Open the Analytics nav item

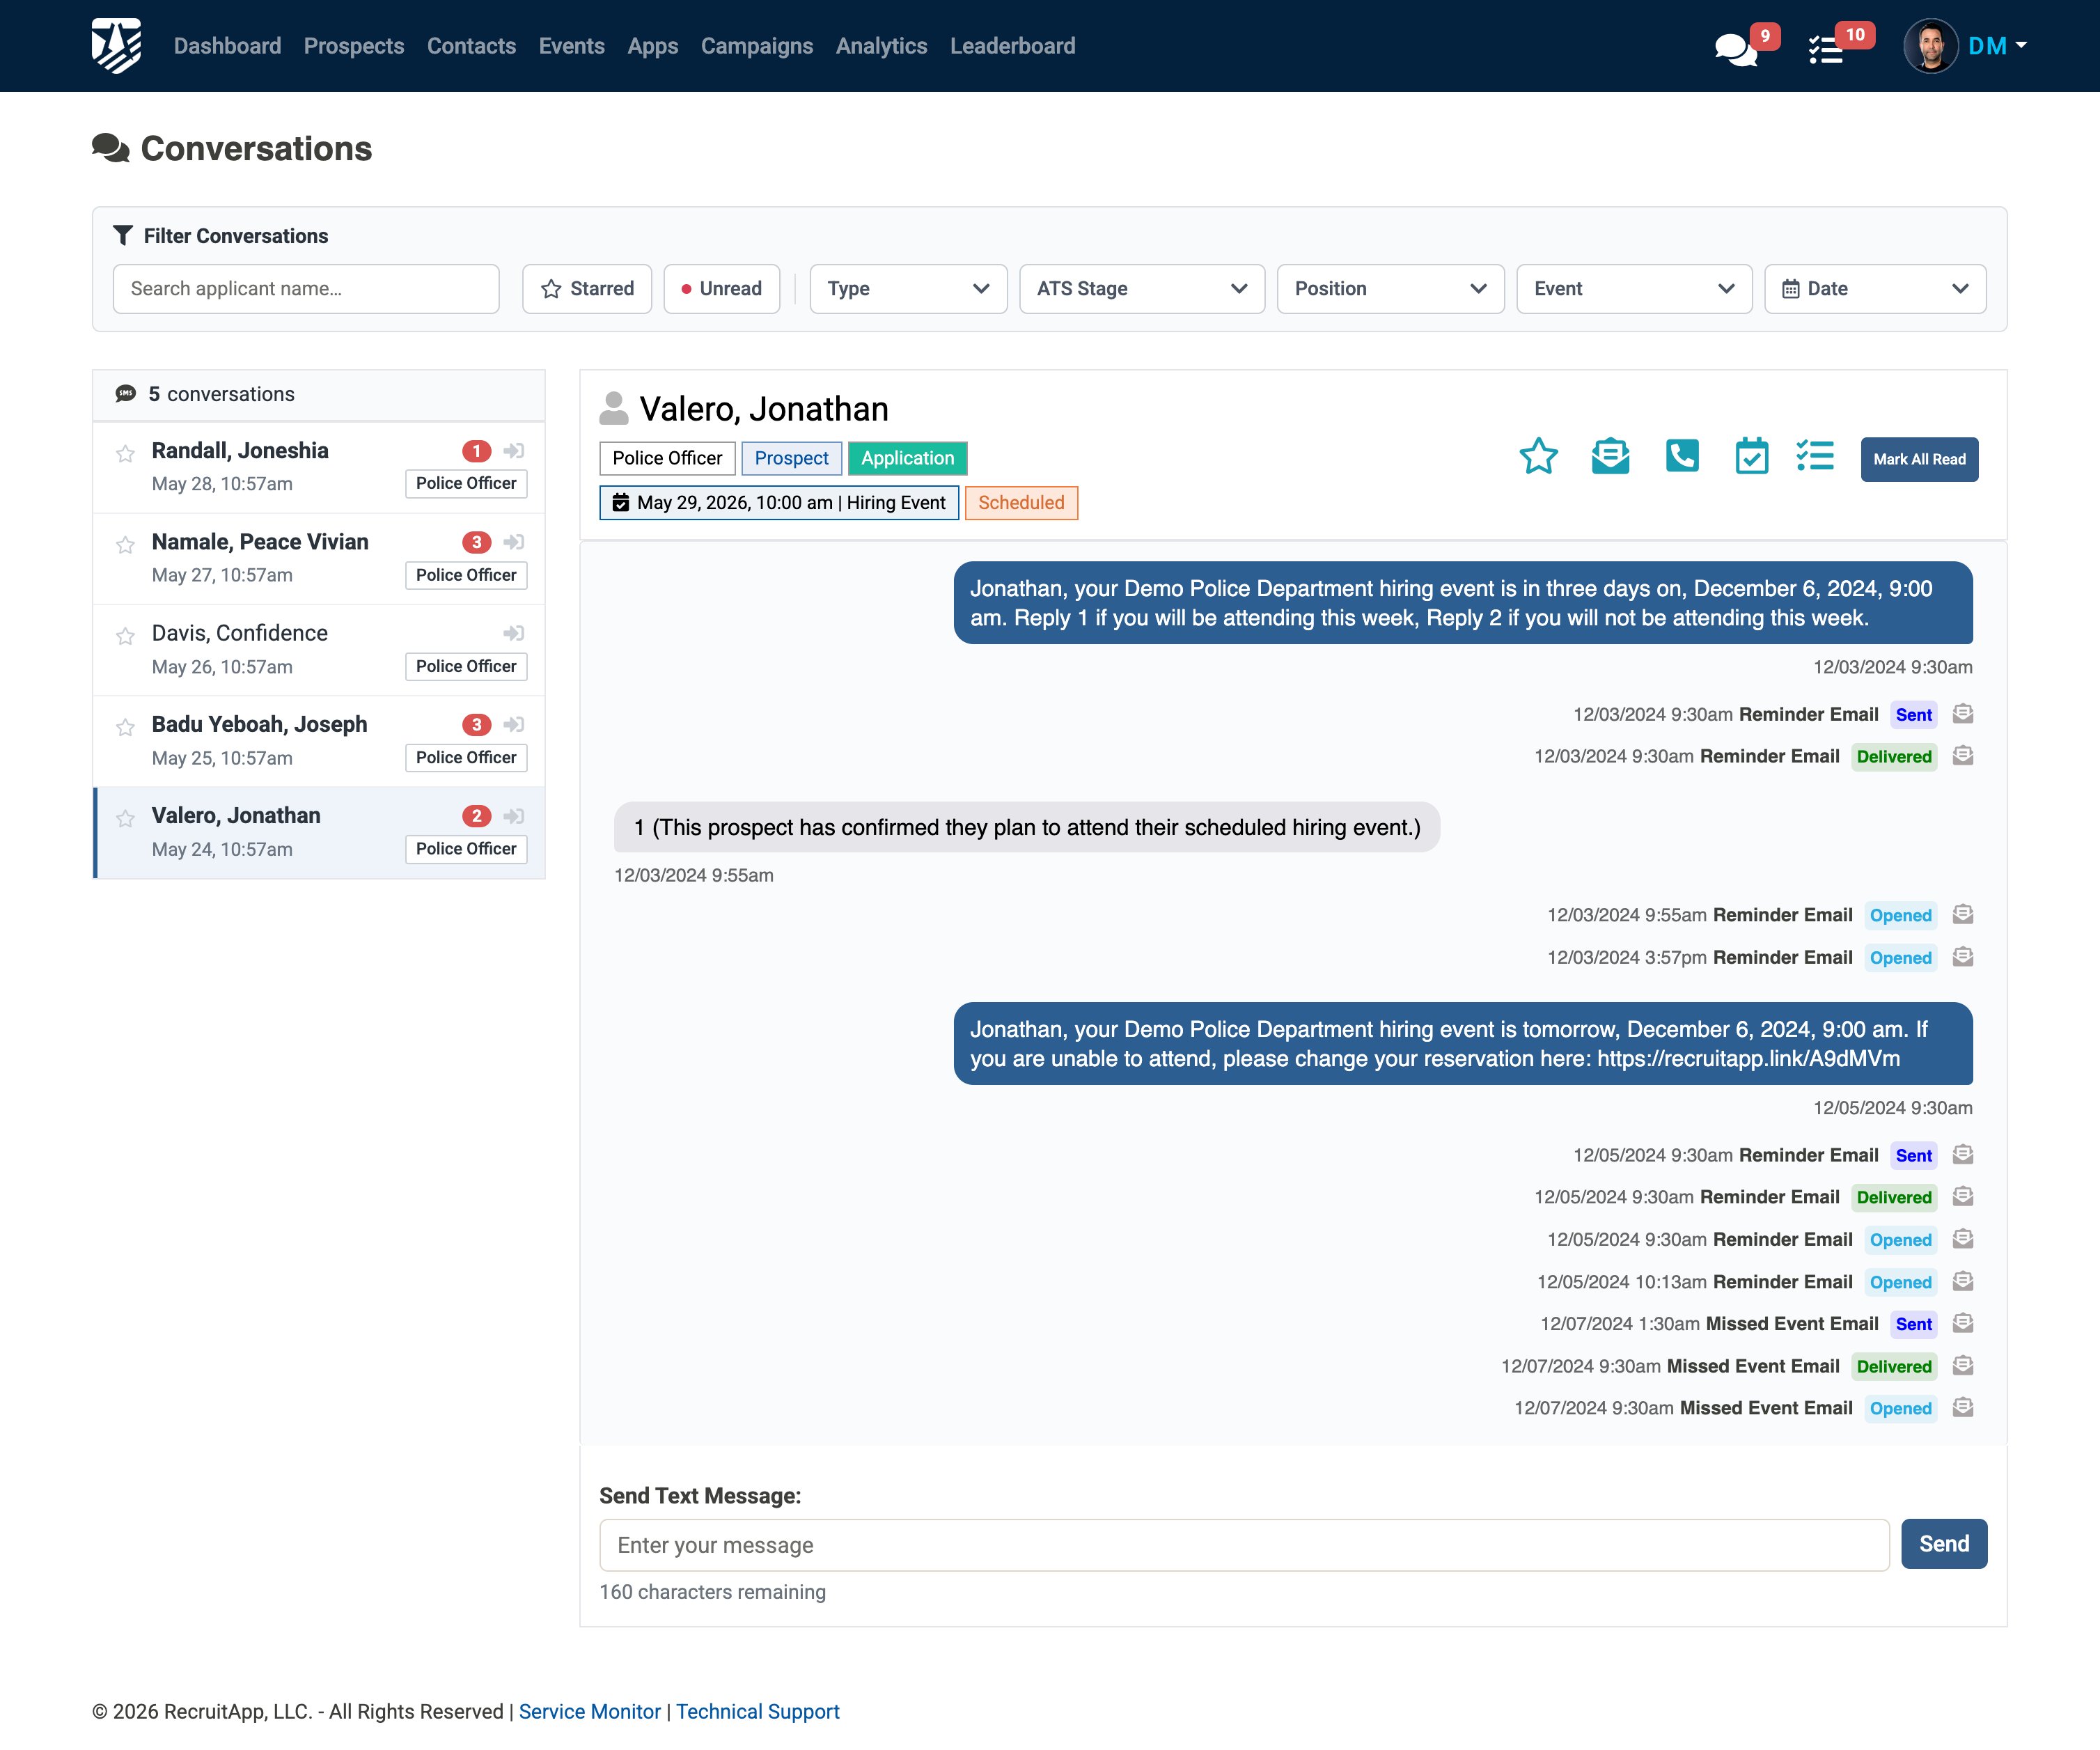[882, 46]
